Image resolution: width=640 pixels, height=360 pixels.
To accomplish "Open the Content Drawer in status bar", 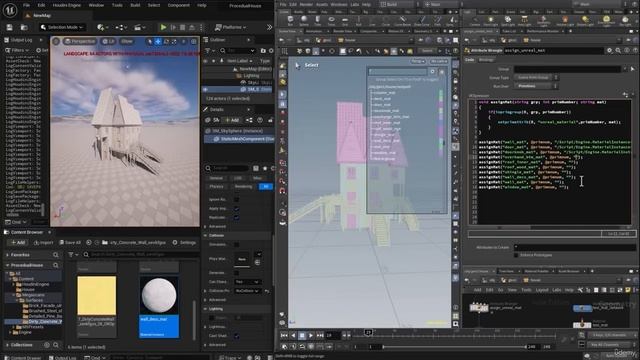I will pos(22,358).
